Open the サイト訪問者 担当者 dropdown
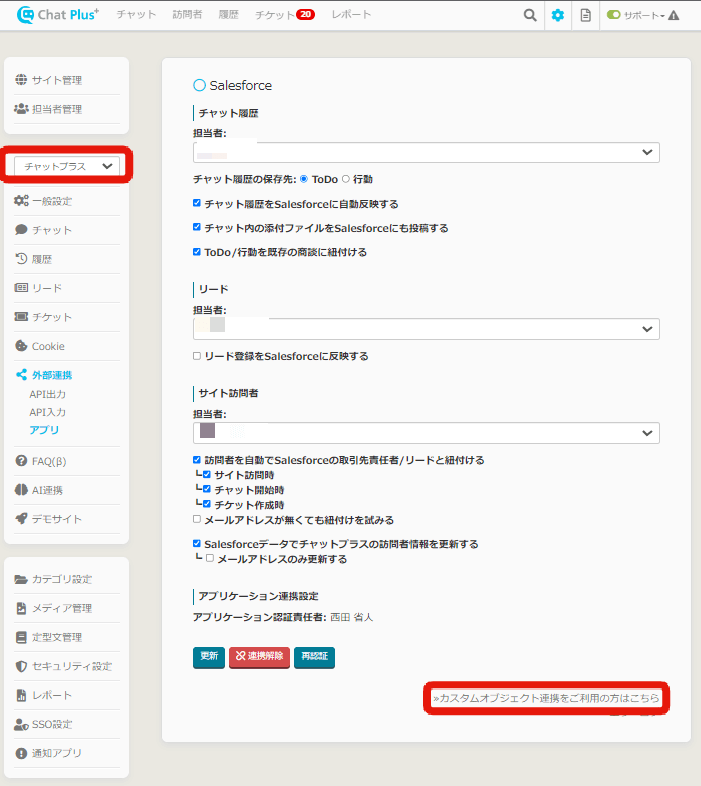 pos(426,433)
